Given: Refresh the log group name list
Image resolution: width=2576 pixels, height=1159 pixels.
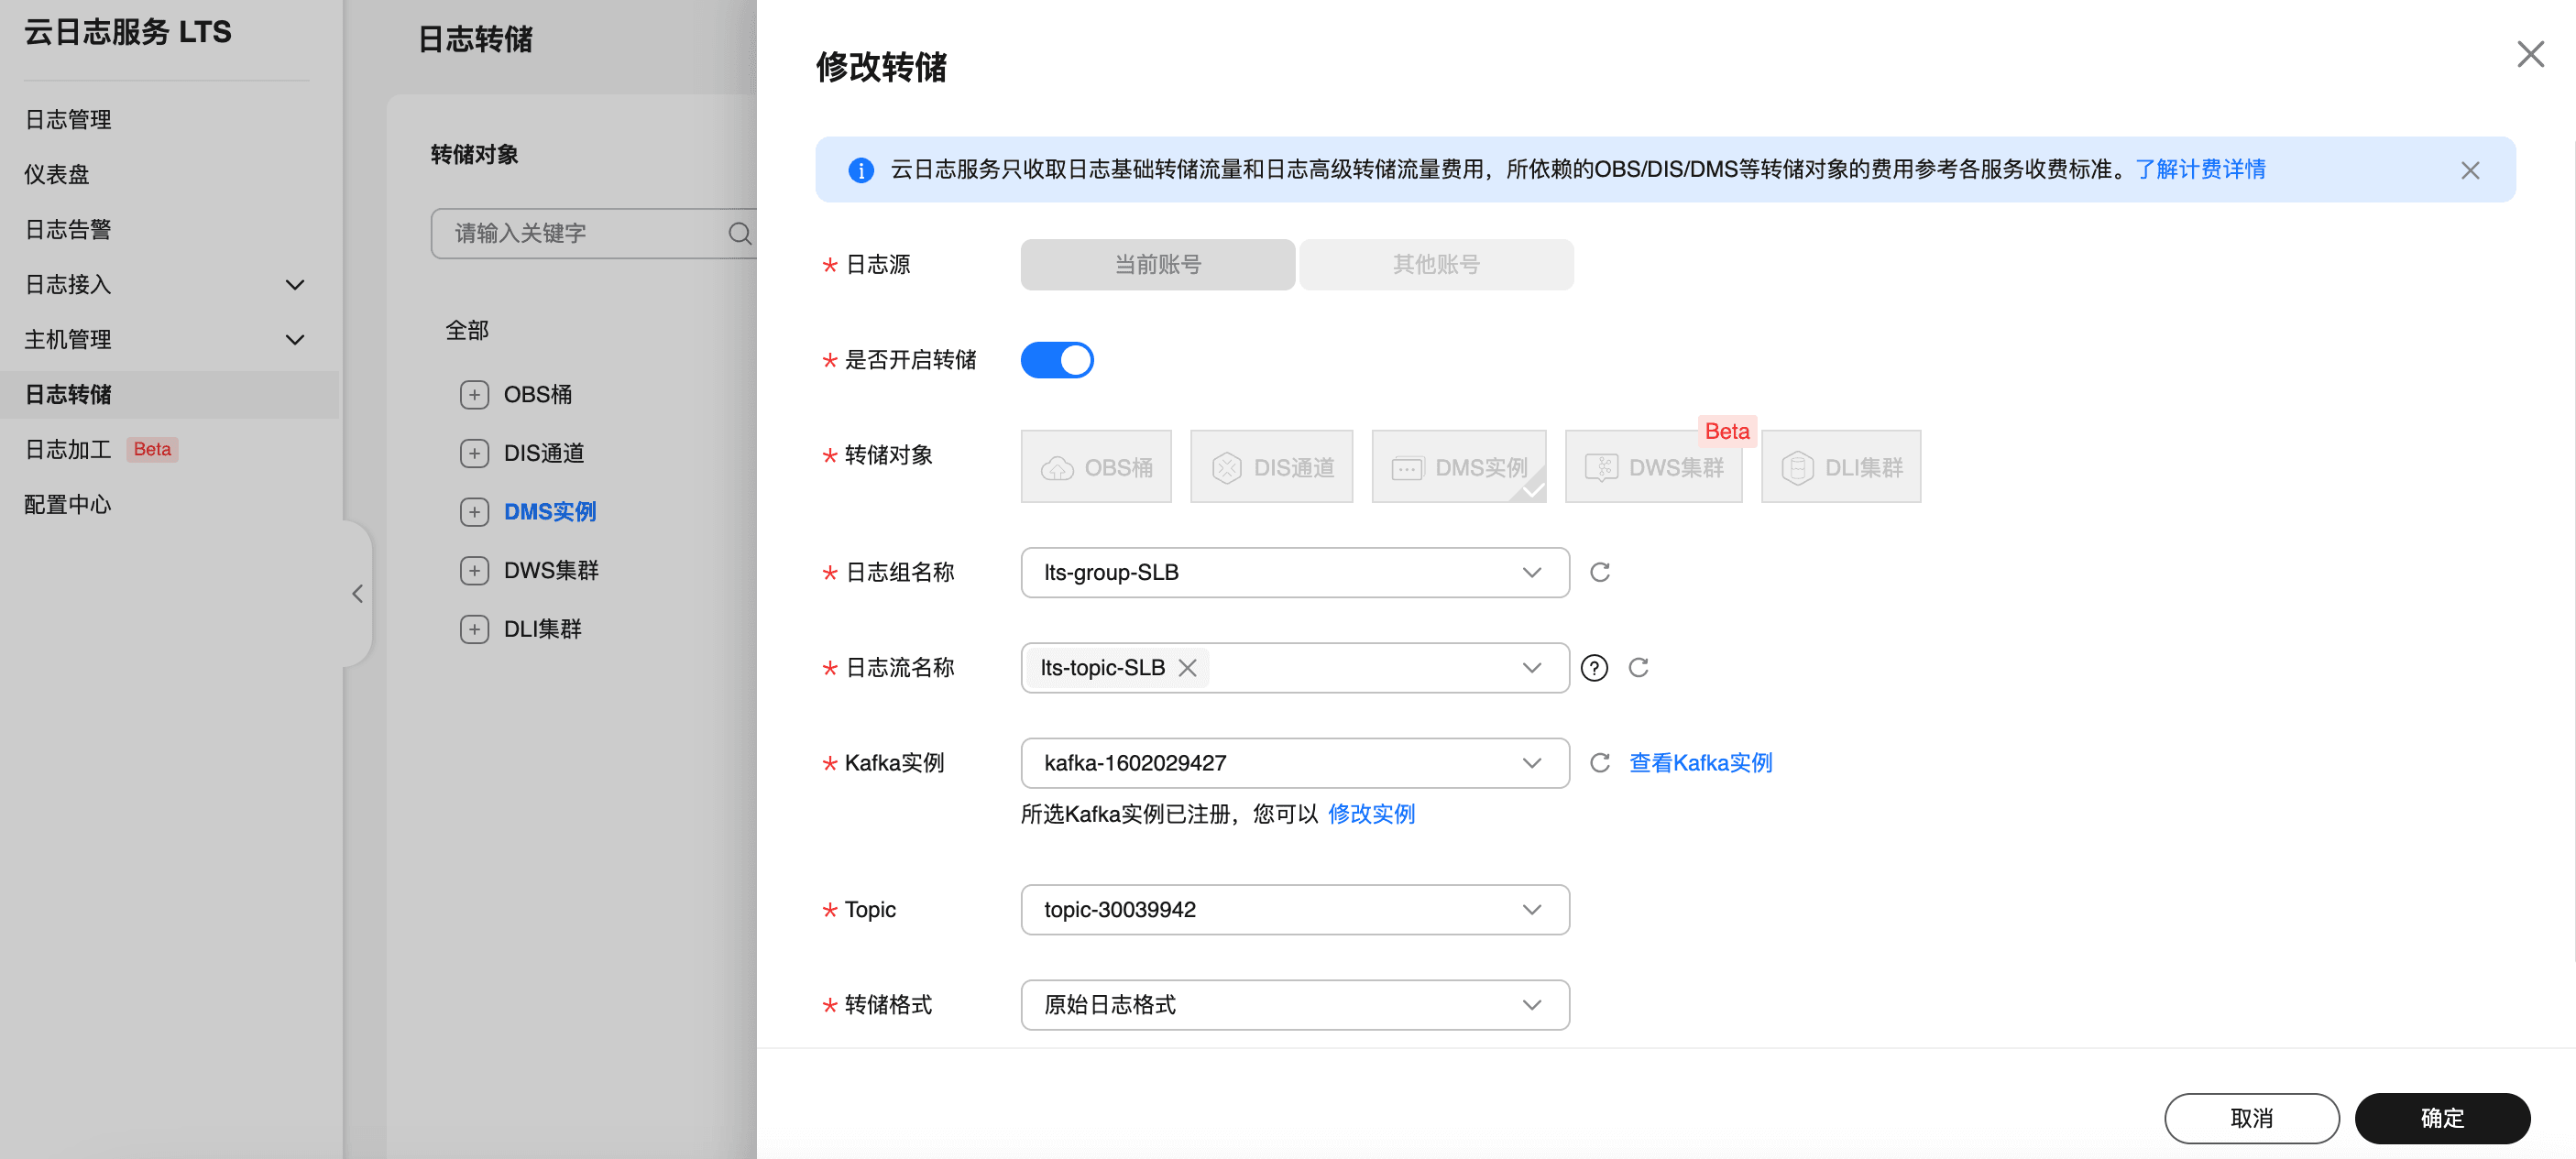Looking at the screenshot, I should [1599, 572].
